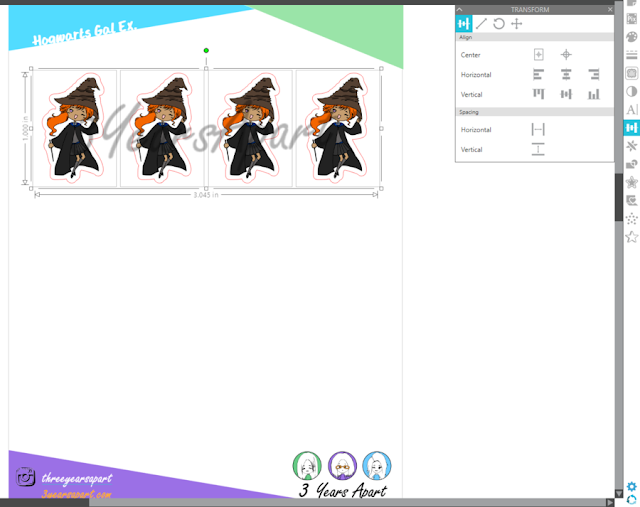640x507 pixels.
Task: Space selected objects evenly vertically
Action: [538, 149]
